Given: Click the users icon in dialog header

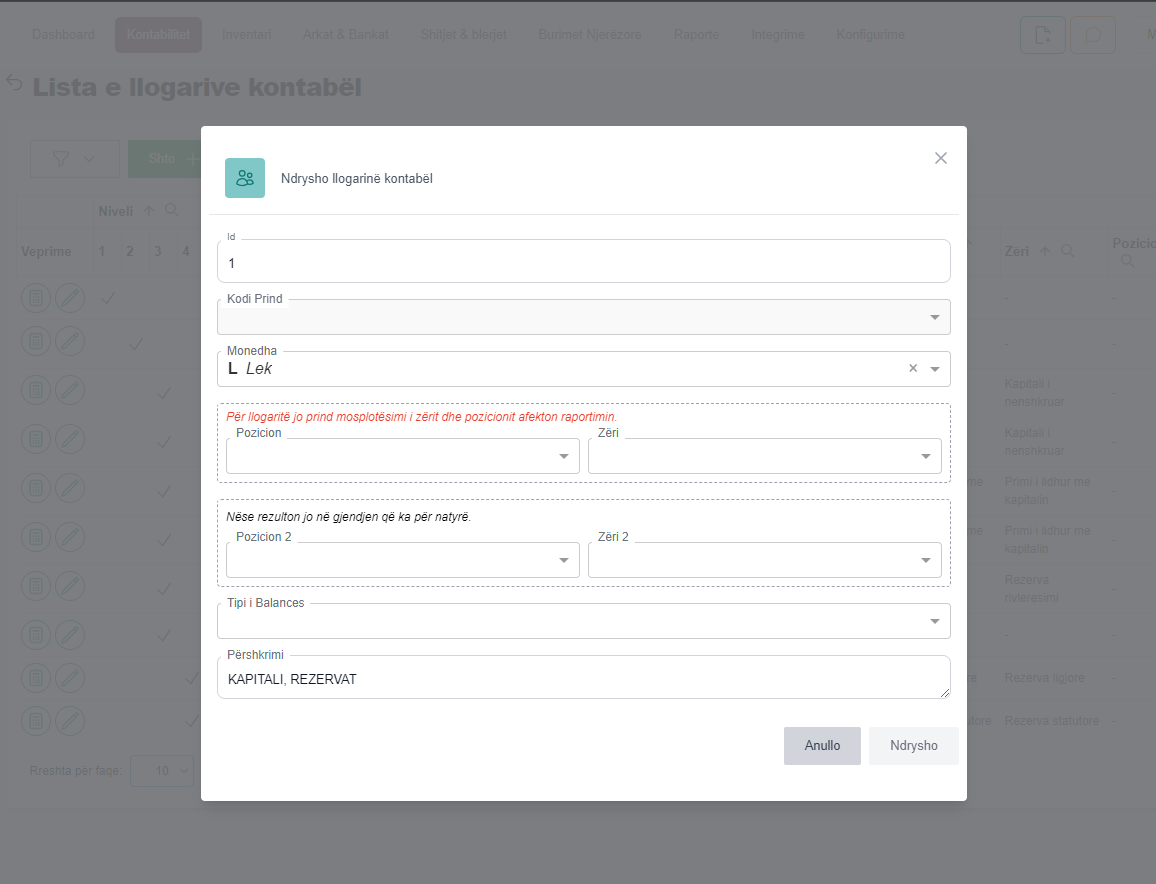Looking at the screenshot, I should [x=245, y=178].
